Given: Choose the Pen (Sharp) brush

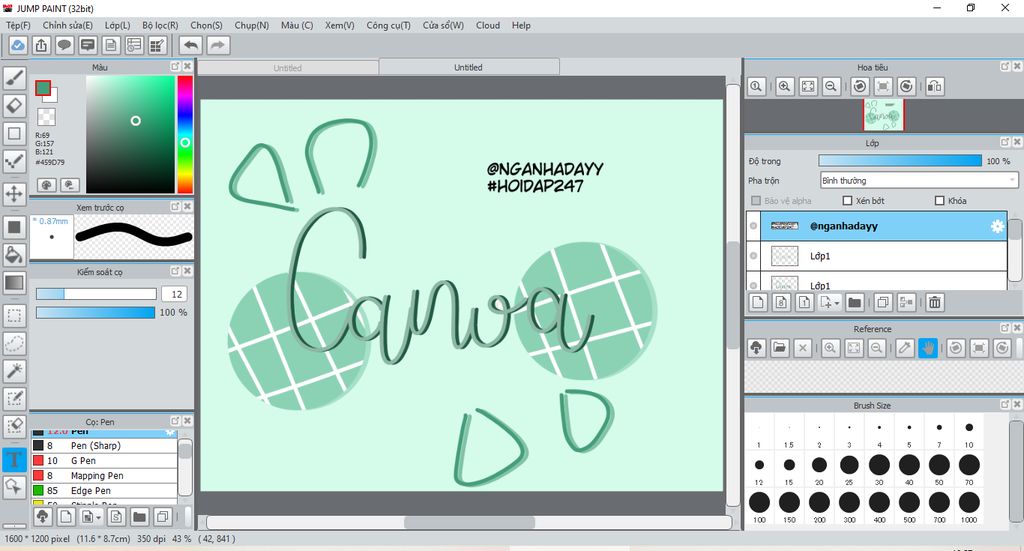Looking at the screenshot, I should [104, 445].
